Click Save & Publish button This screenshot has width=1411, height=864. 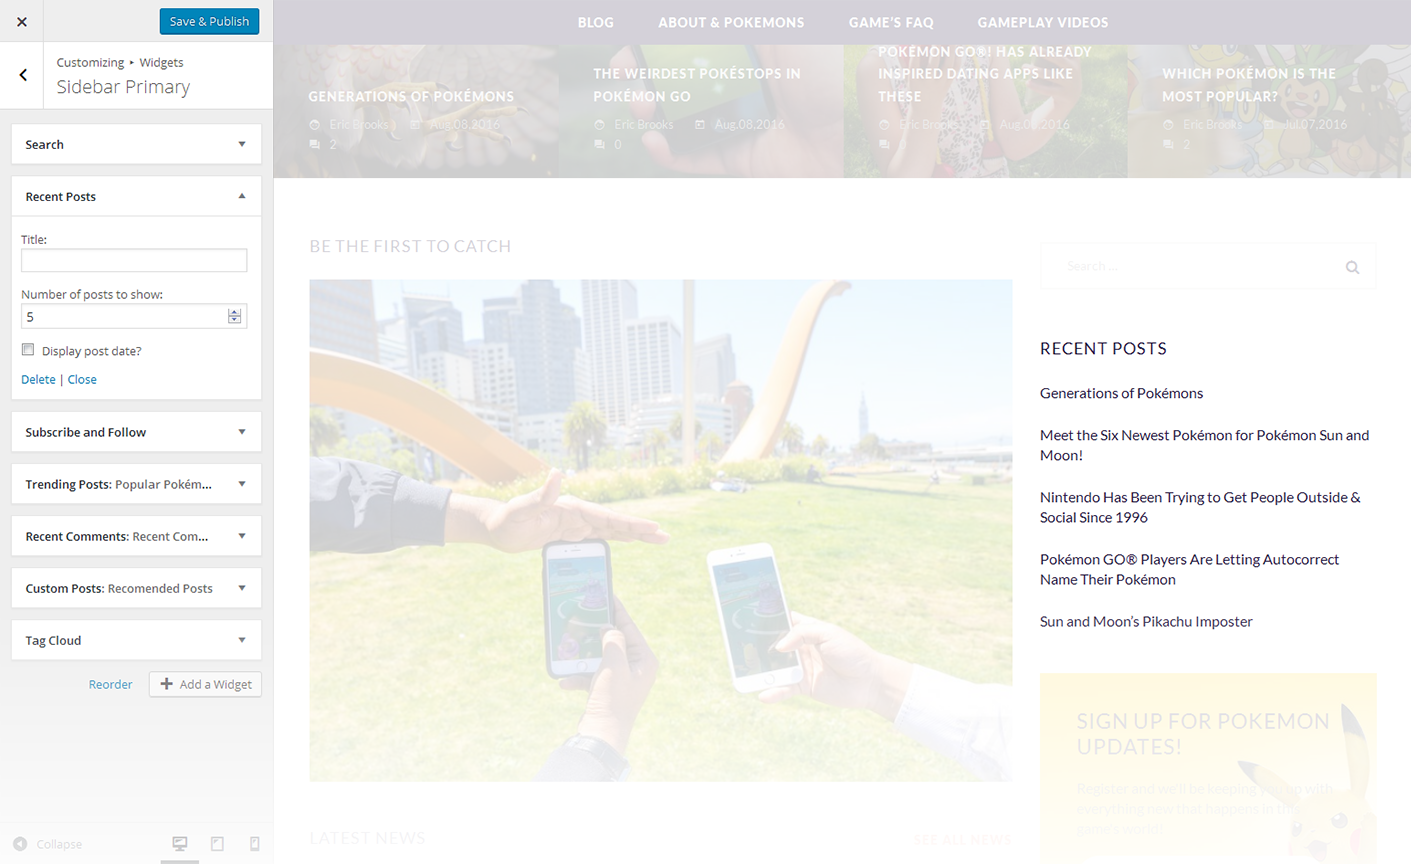pyautogui.click(x=209, y=21)
